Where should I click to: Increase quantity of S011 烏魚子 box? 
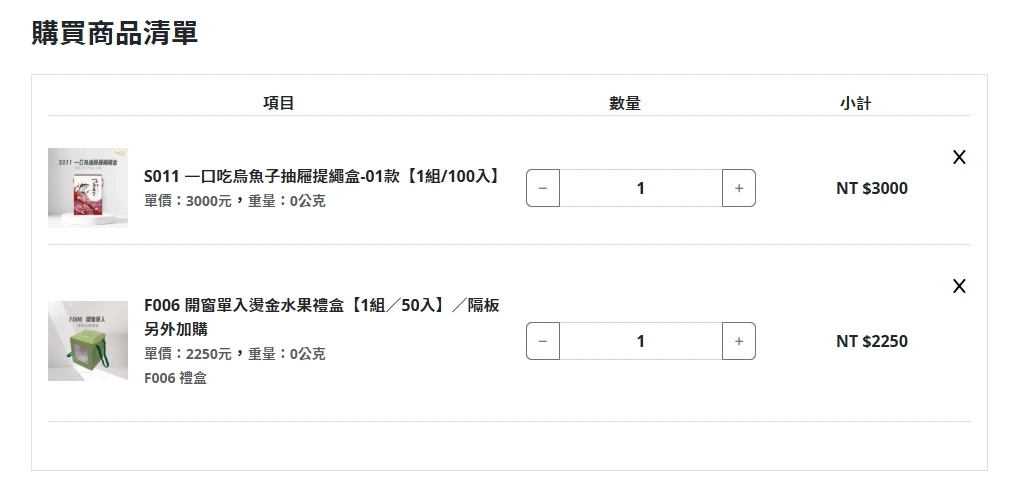click(x=739, y=188)
